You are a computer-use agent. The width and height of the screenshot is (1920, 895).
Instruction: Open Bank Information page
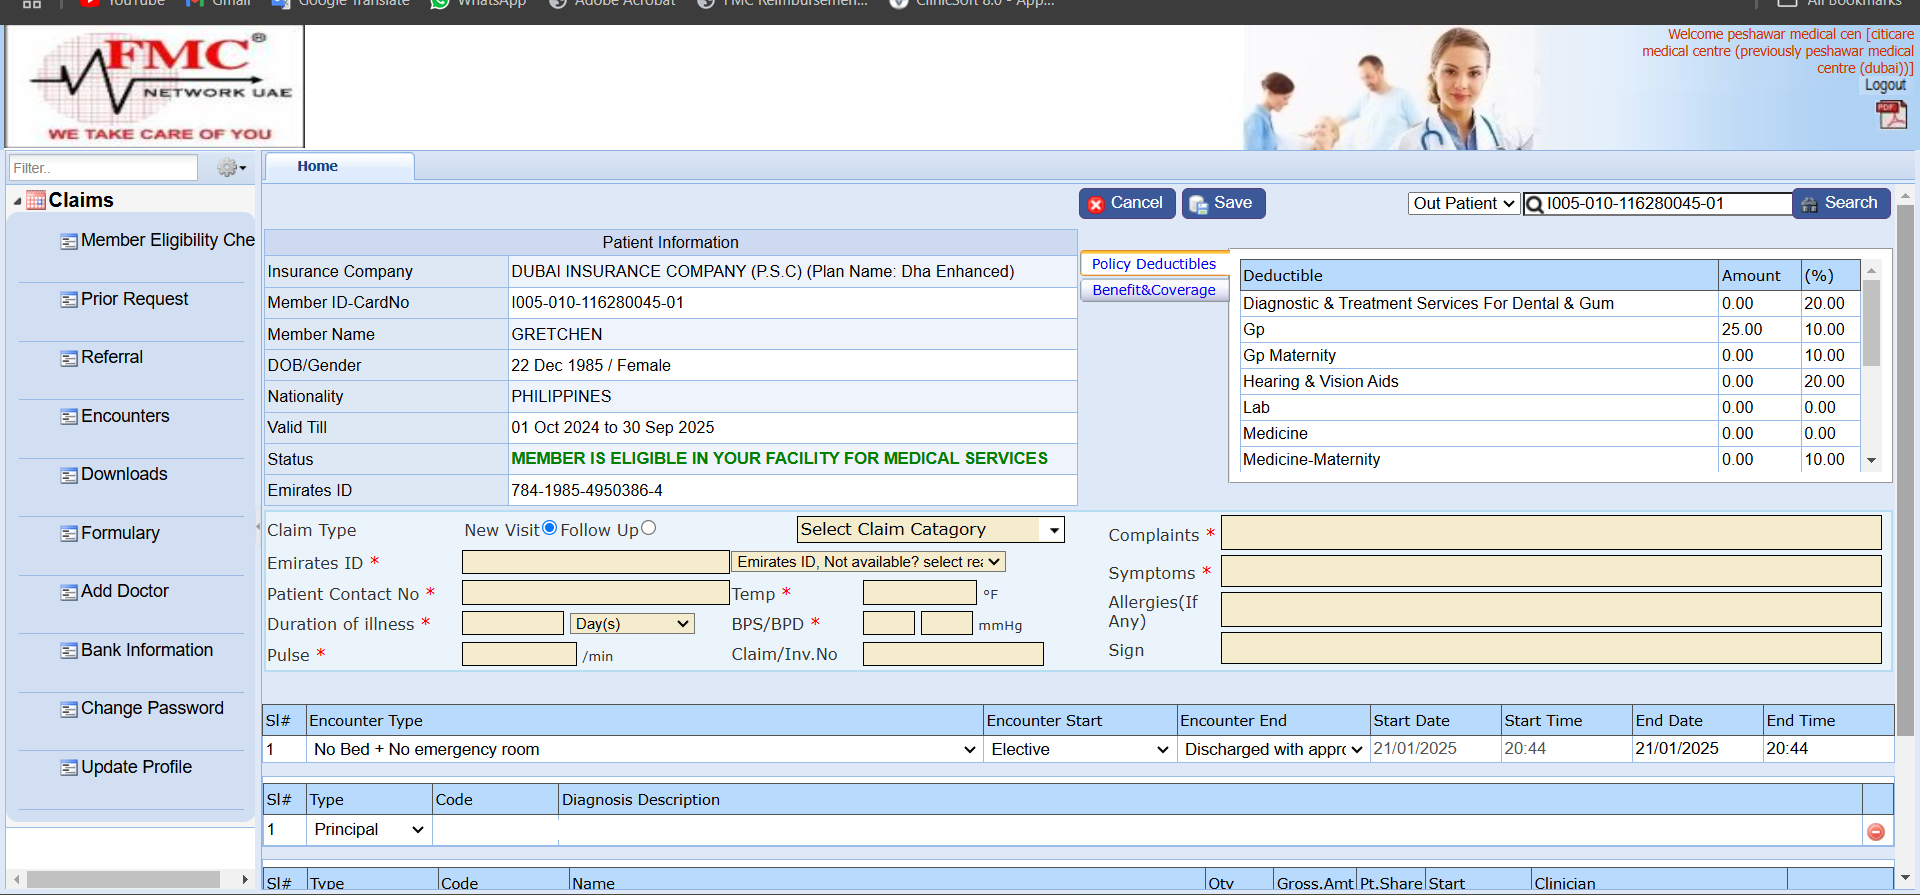146,650
